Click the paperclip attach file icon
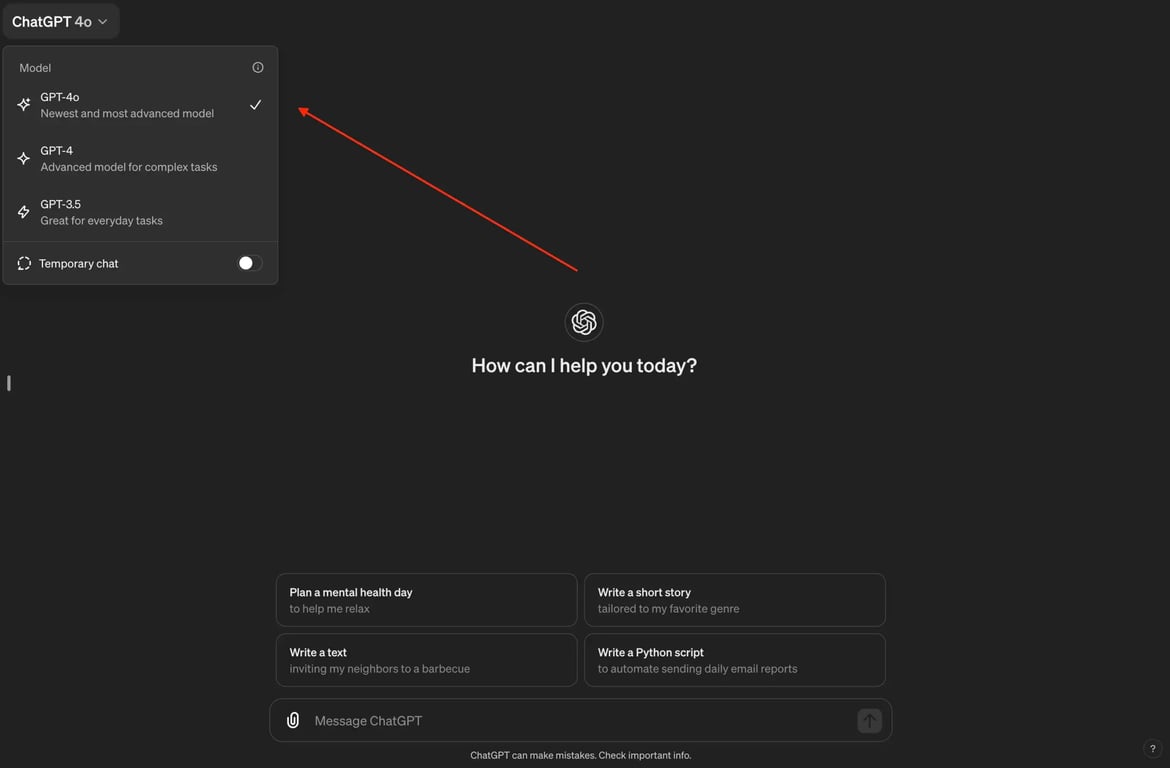Screen dimensions: 1170x768 [293, 720]
